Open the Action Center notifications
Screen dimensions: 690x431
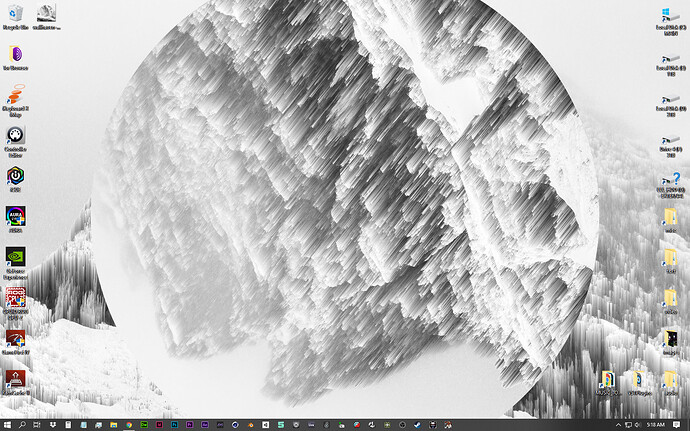pos(676,425)
